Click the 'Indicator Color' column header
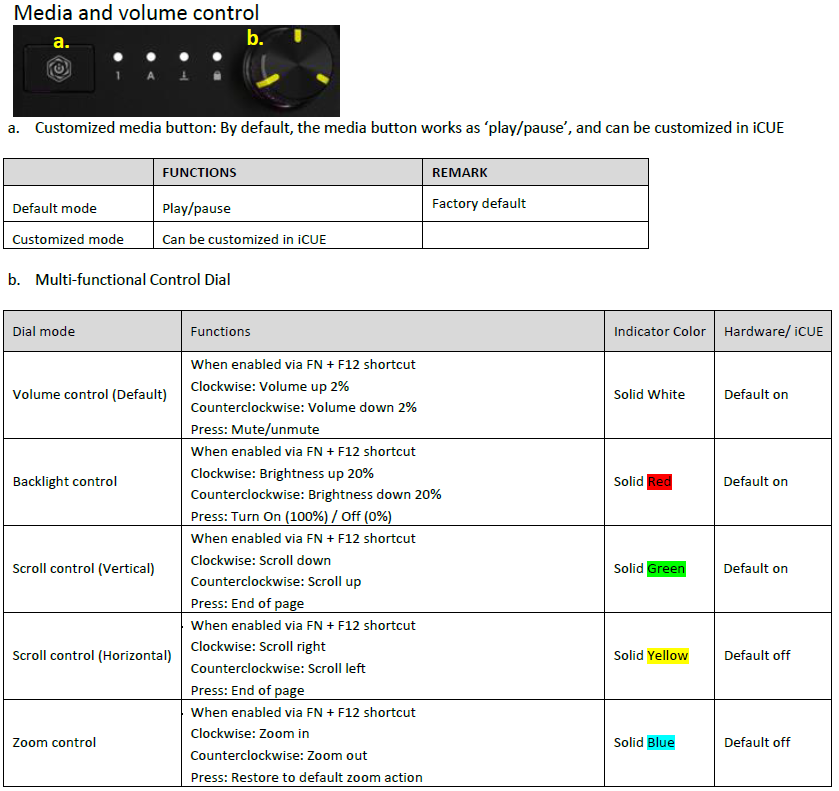This screenshot has width=839, height=791. point(659,331)
